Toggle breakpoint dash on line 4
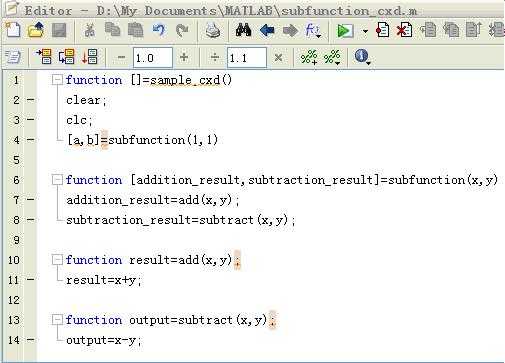This screenshot has height=363, width=505. [31, 139]
